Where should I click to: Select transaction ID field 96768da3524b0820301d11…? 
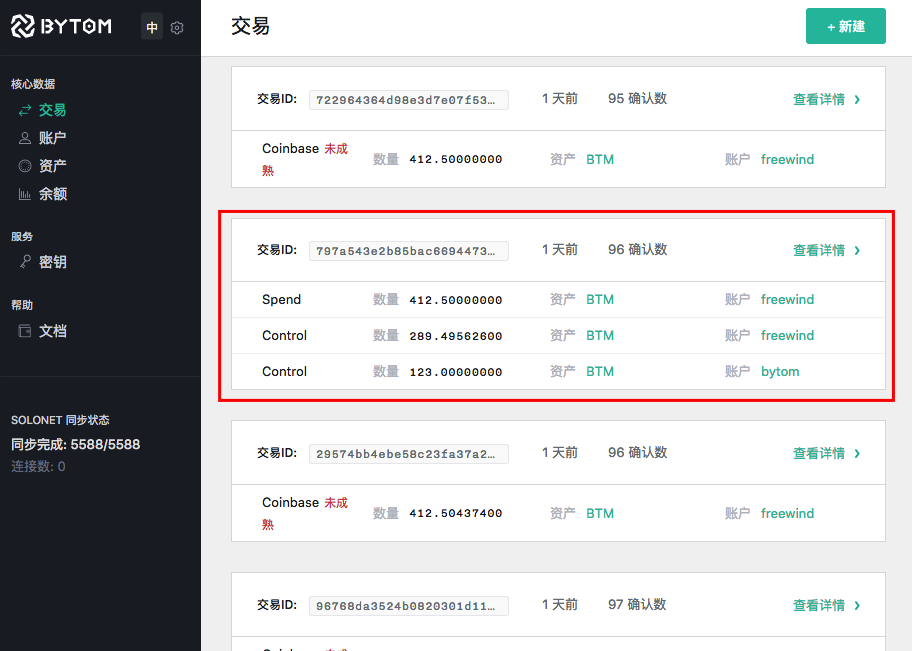(408, 606)
